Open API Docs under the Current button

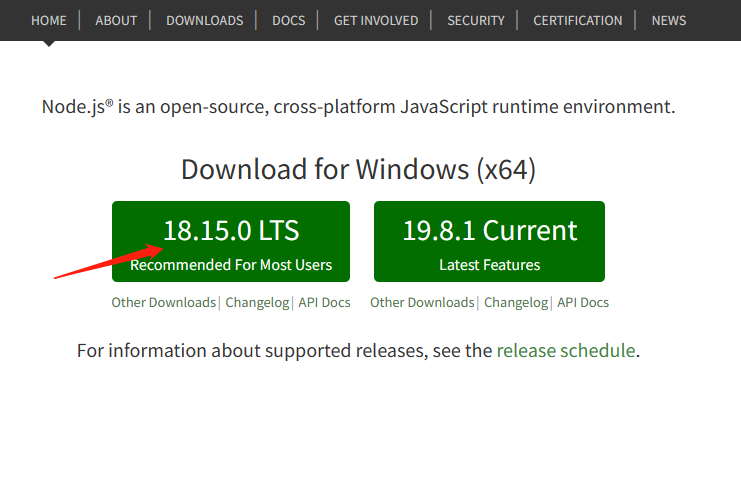583,303
